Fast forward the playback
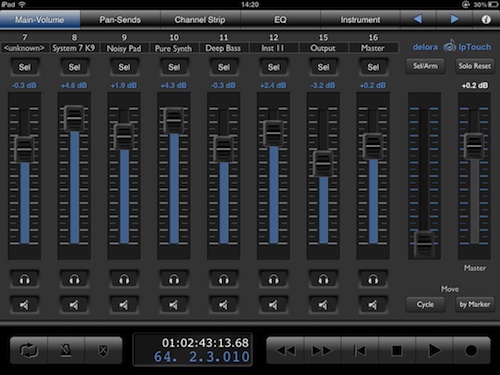This screenshot has height=375, width=500. tap(322, 350)
